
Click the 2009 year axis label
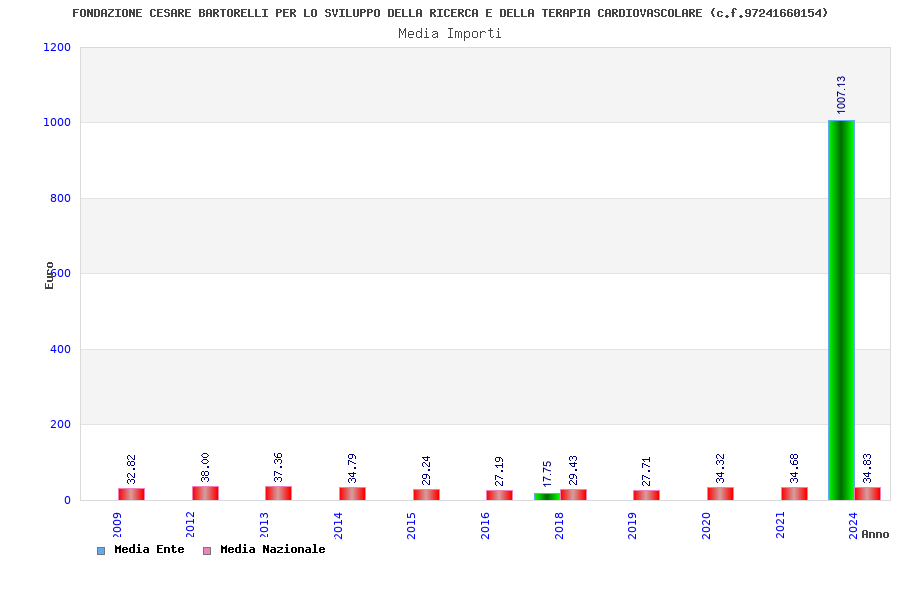point(117,525)
